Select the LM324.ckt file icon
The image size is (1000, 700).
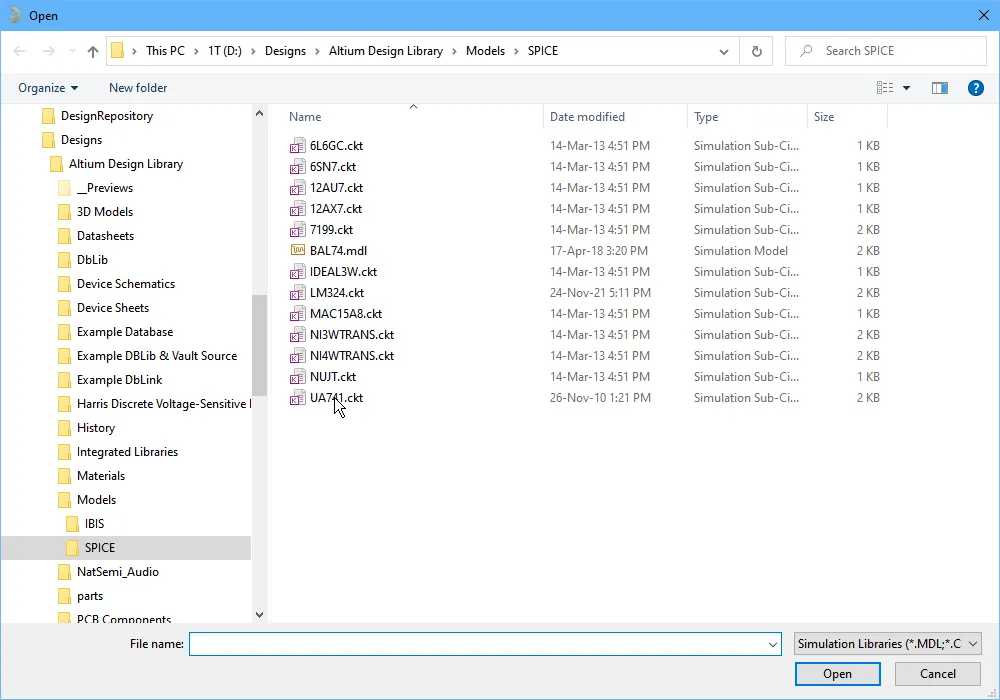tap(297, 293)
